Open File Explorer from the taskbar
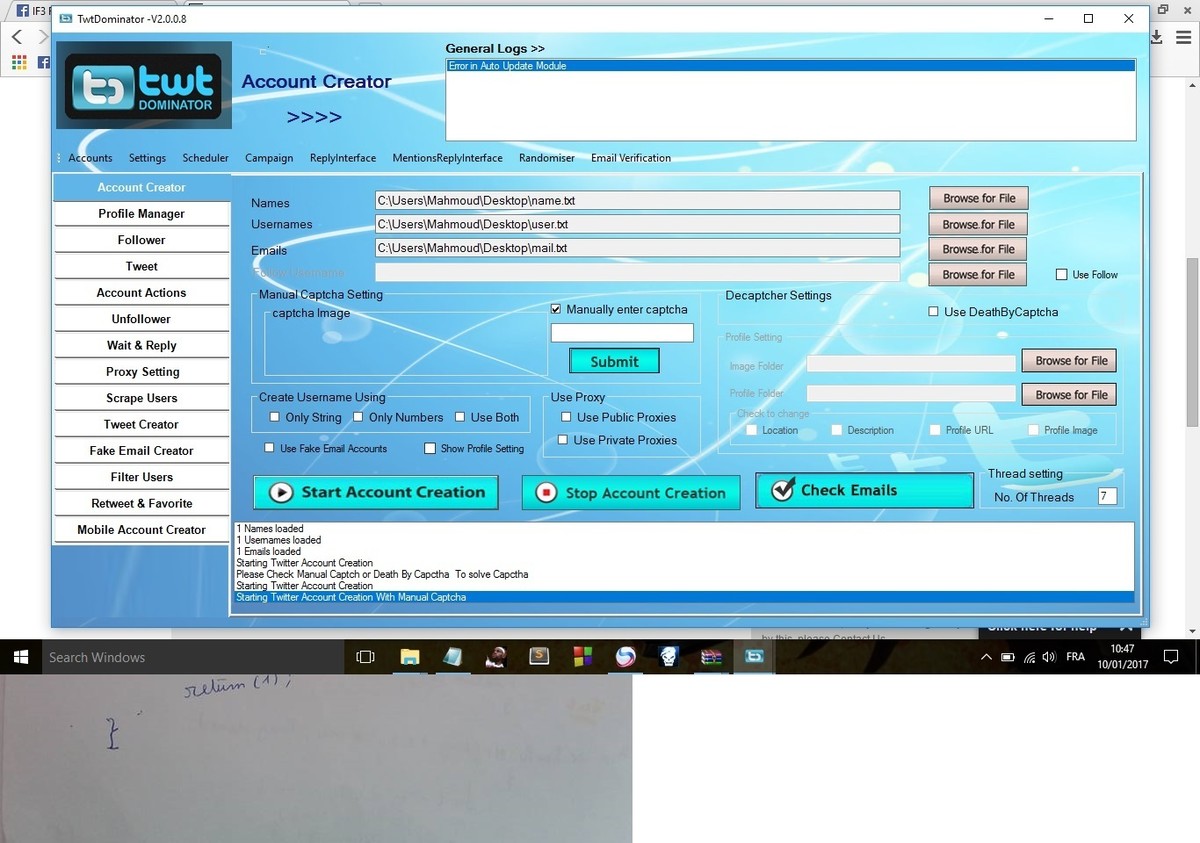1200x843 pixels. [410, 657]
